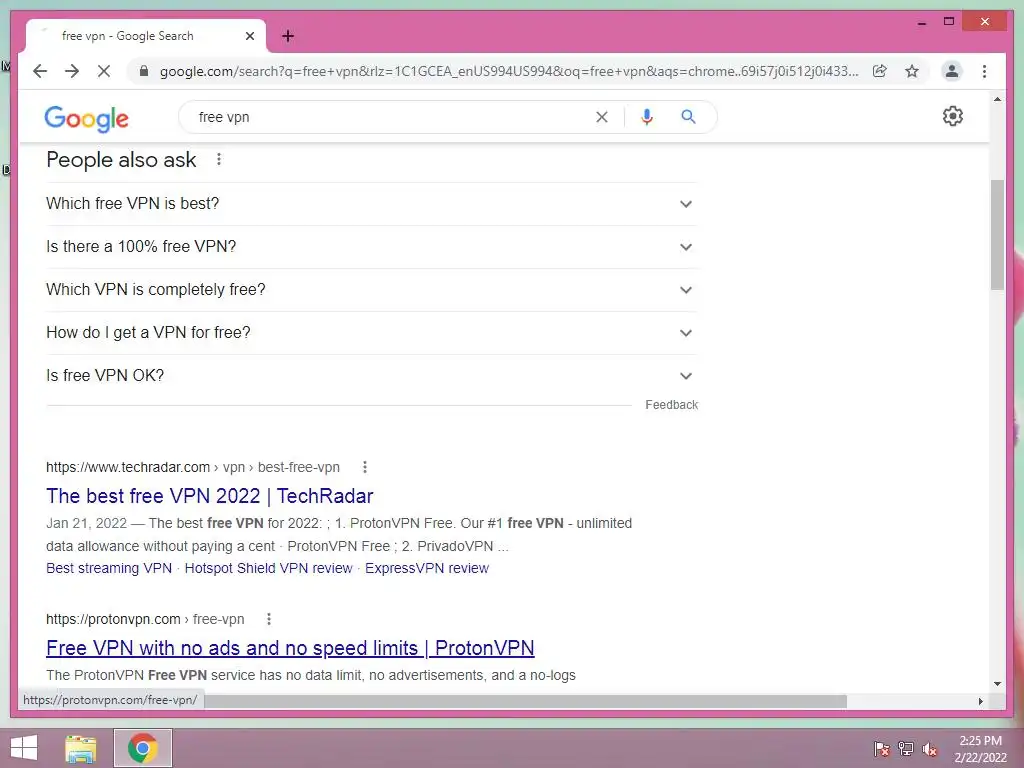Click the scroll down arrow
Viewport: 1024px width, 768px height.
(997, 684)
